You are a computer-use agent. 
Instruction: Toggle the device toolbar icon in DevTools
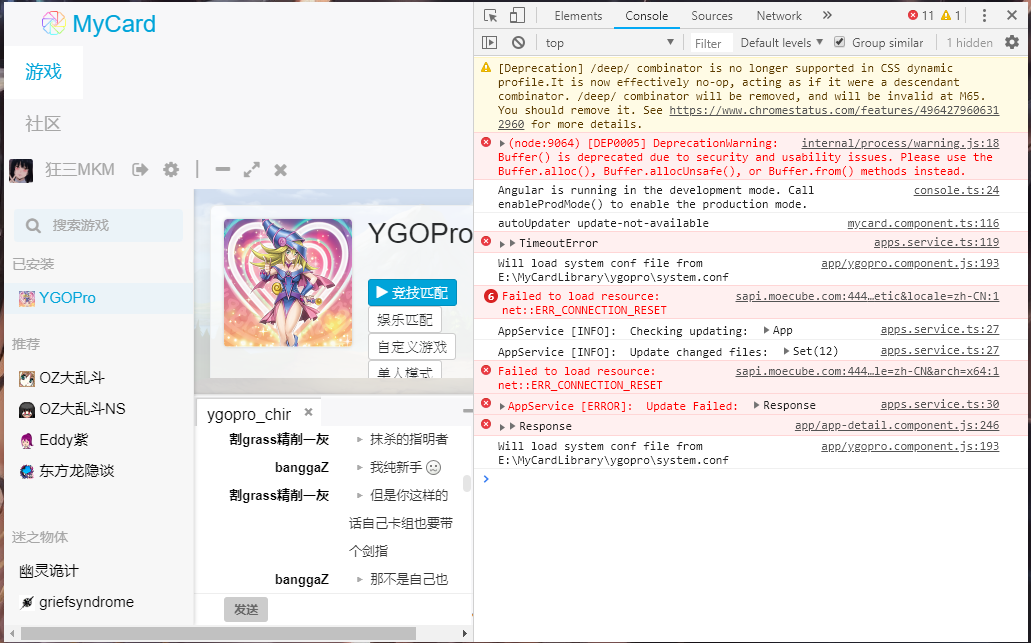coord(518,16)
